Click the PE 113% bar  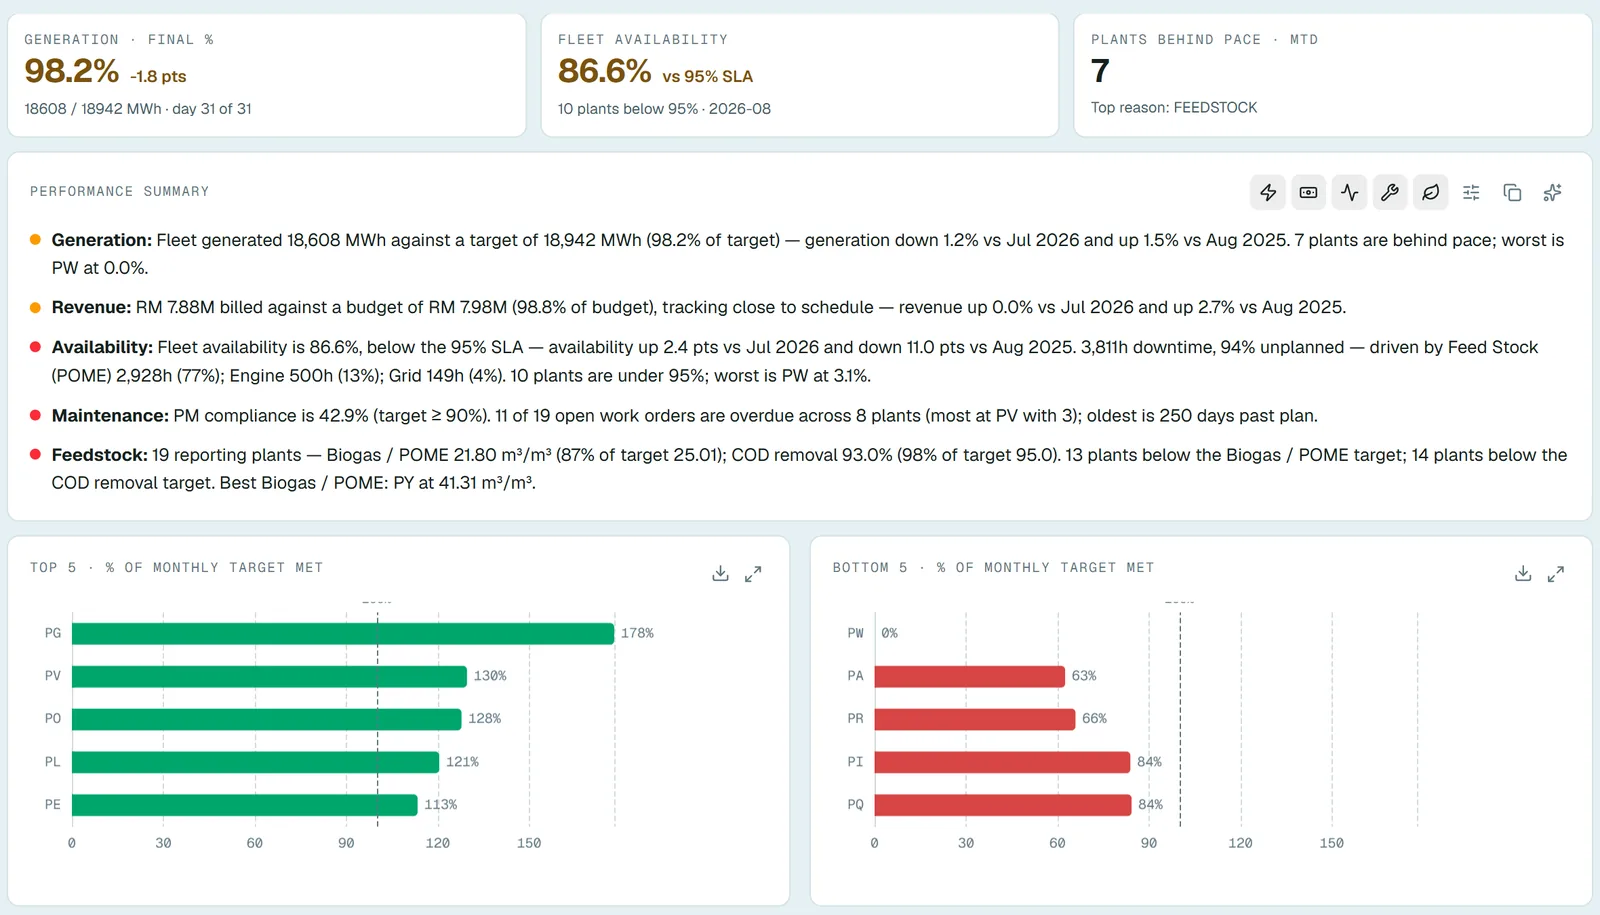244,805
